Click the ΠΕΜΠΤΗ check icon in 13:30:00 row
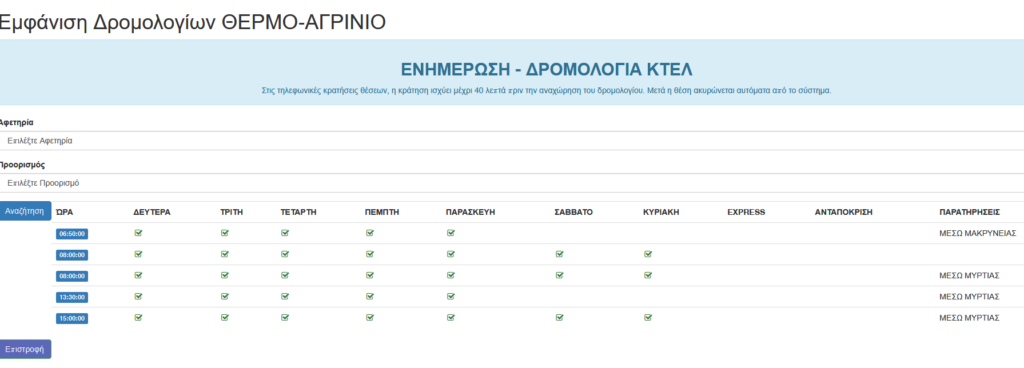The image size is (1024, 368). 370,296
